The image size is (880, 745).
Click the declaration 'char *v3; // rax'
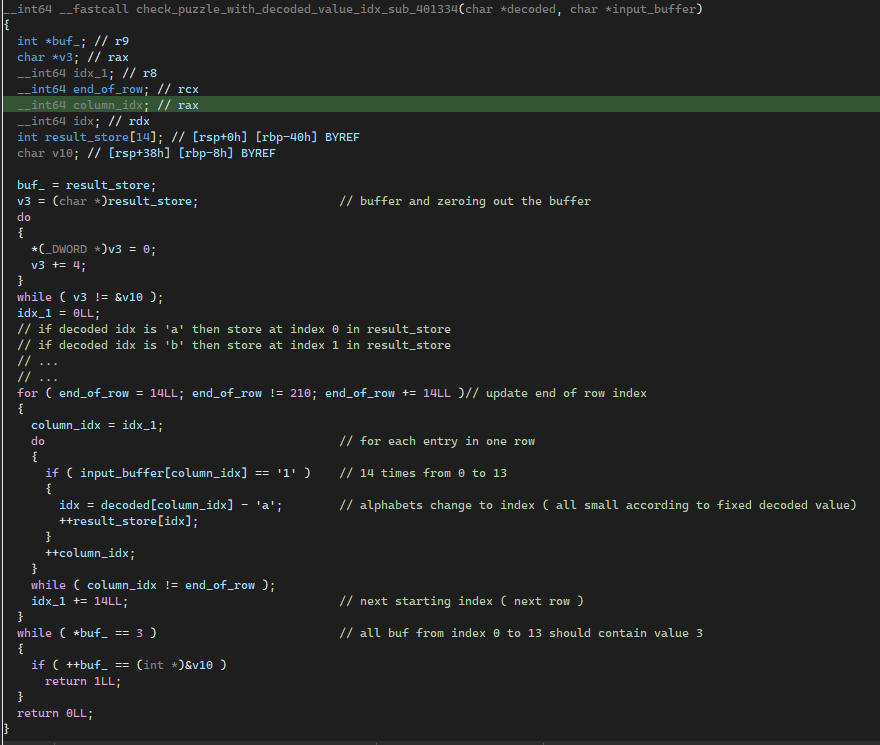tap(73, 57)
